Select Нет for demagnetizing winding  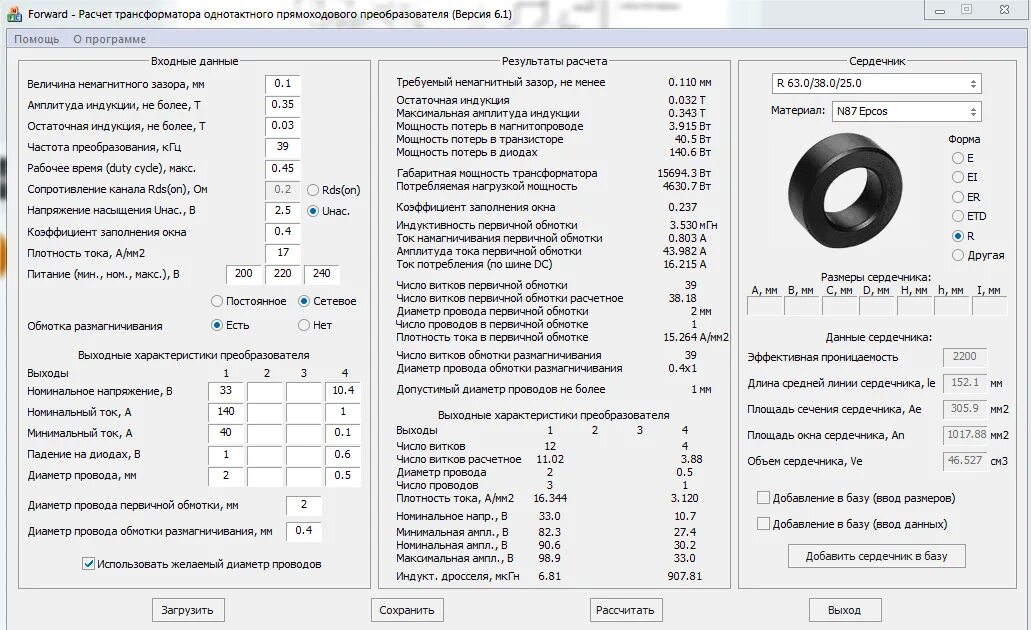[304, 325]
